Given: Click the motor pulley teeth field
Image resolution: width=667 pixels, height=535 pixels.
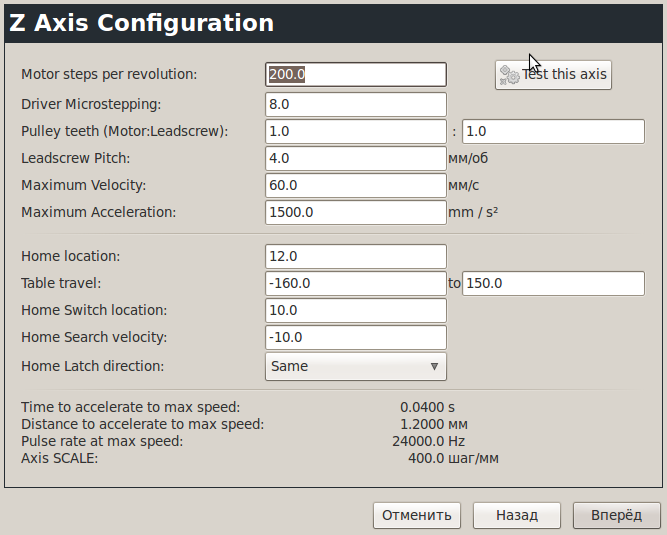Looking at the screenshot, I should [355, 131].
